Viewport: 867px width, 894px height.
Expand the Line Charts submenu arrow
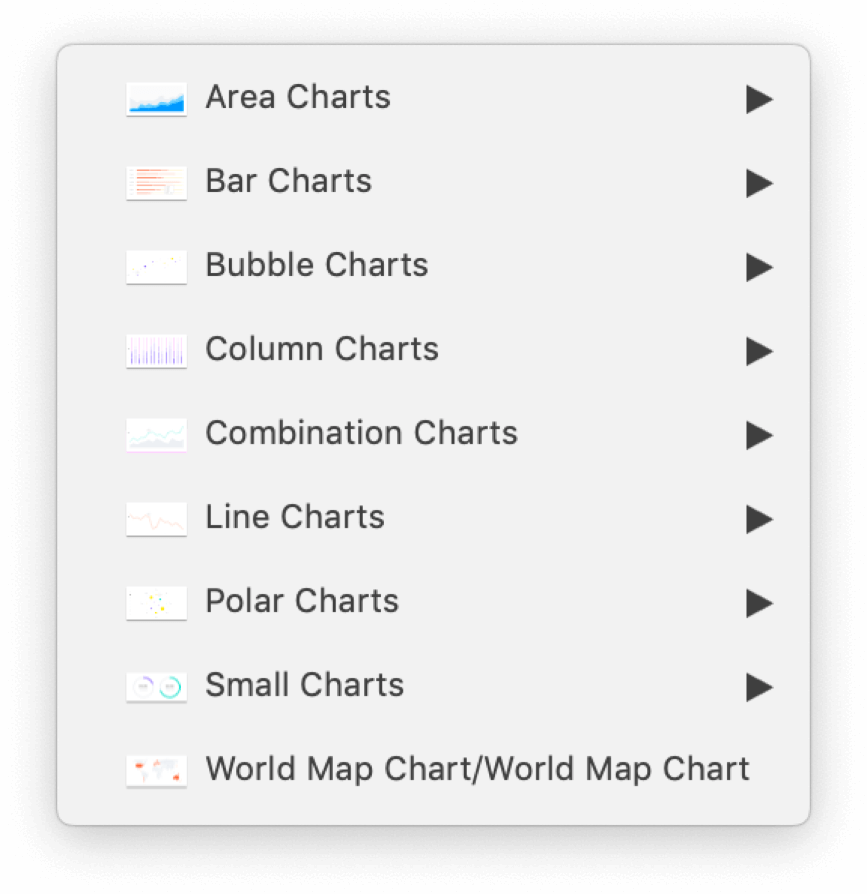pos(759,519)
